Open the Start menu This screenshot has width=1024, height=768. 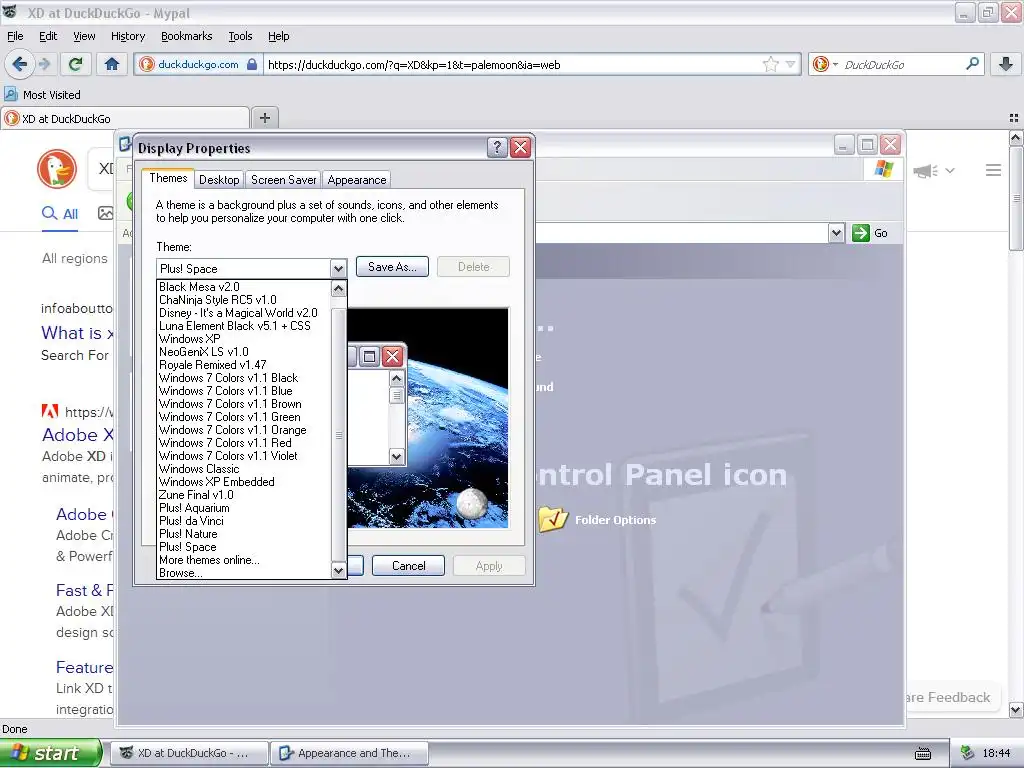pyautogui.click(x=51, y=753)
